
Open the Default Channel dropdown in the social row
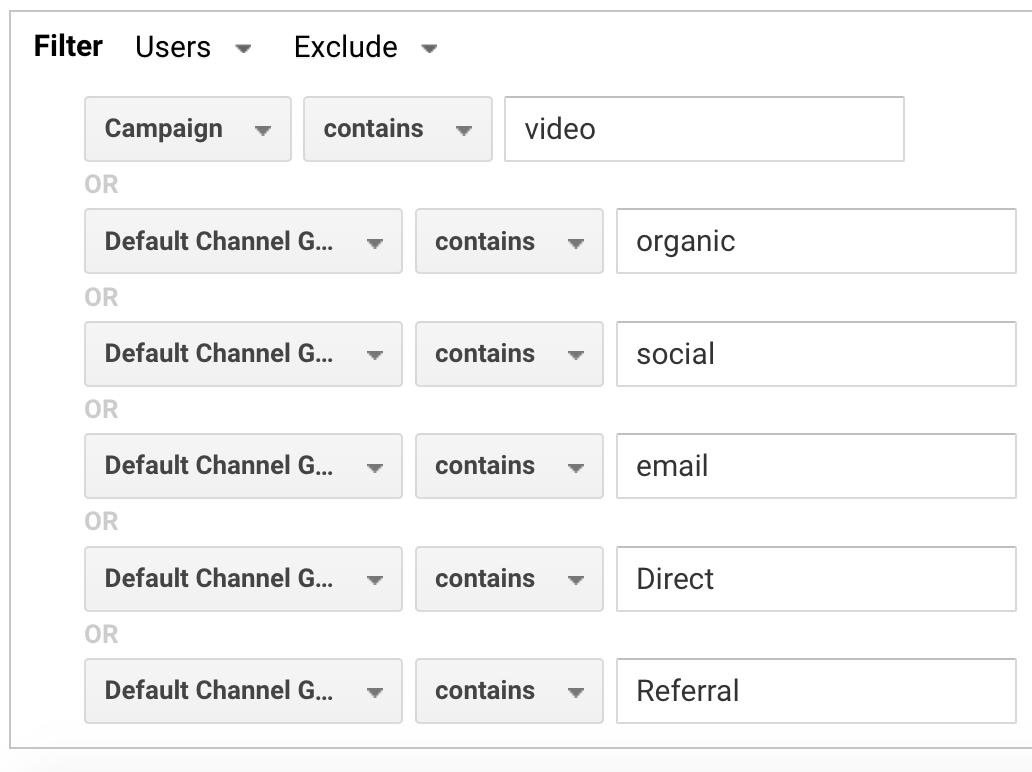click(243, 354)
